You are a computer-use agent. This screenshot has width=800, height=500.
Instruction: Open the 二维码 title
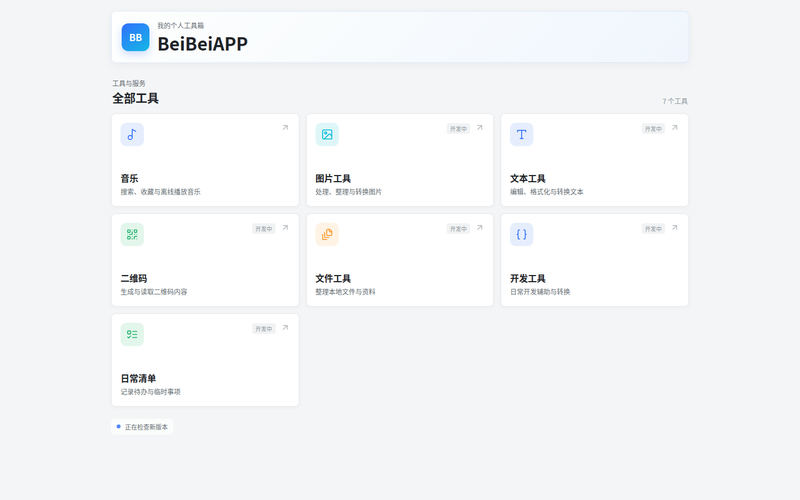134,279
